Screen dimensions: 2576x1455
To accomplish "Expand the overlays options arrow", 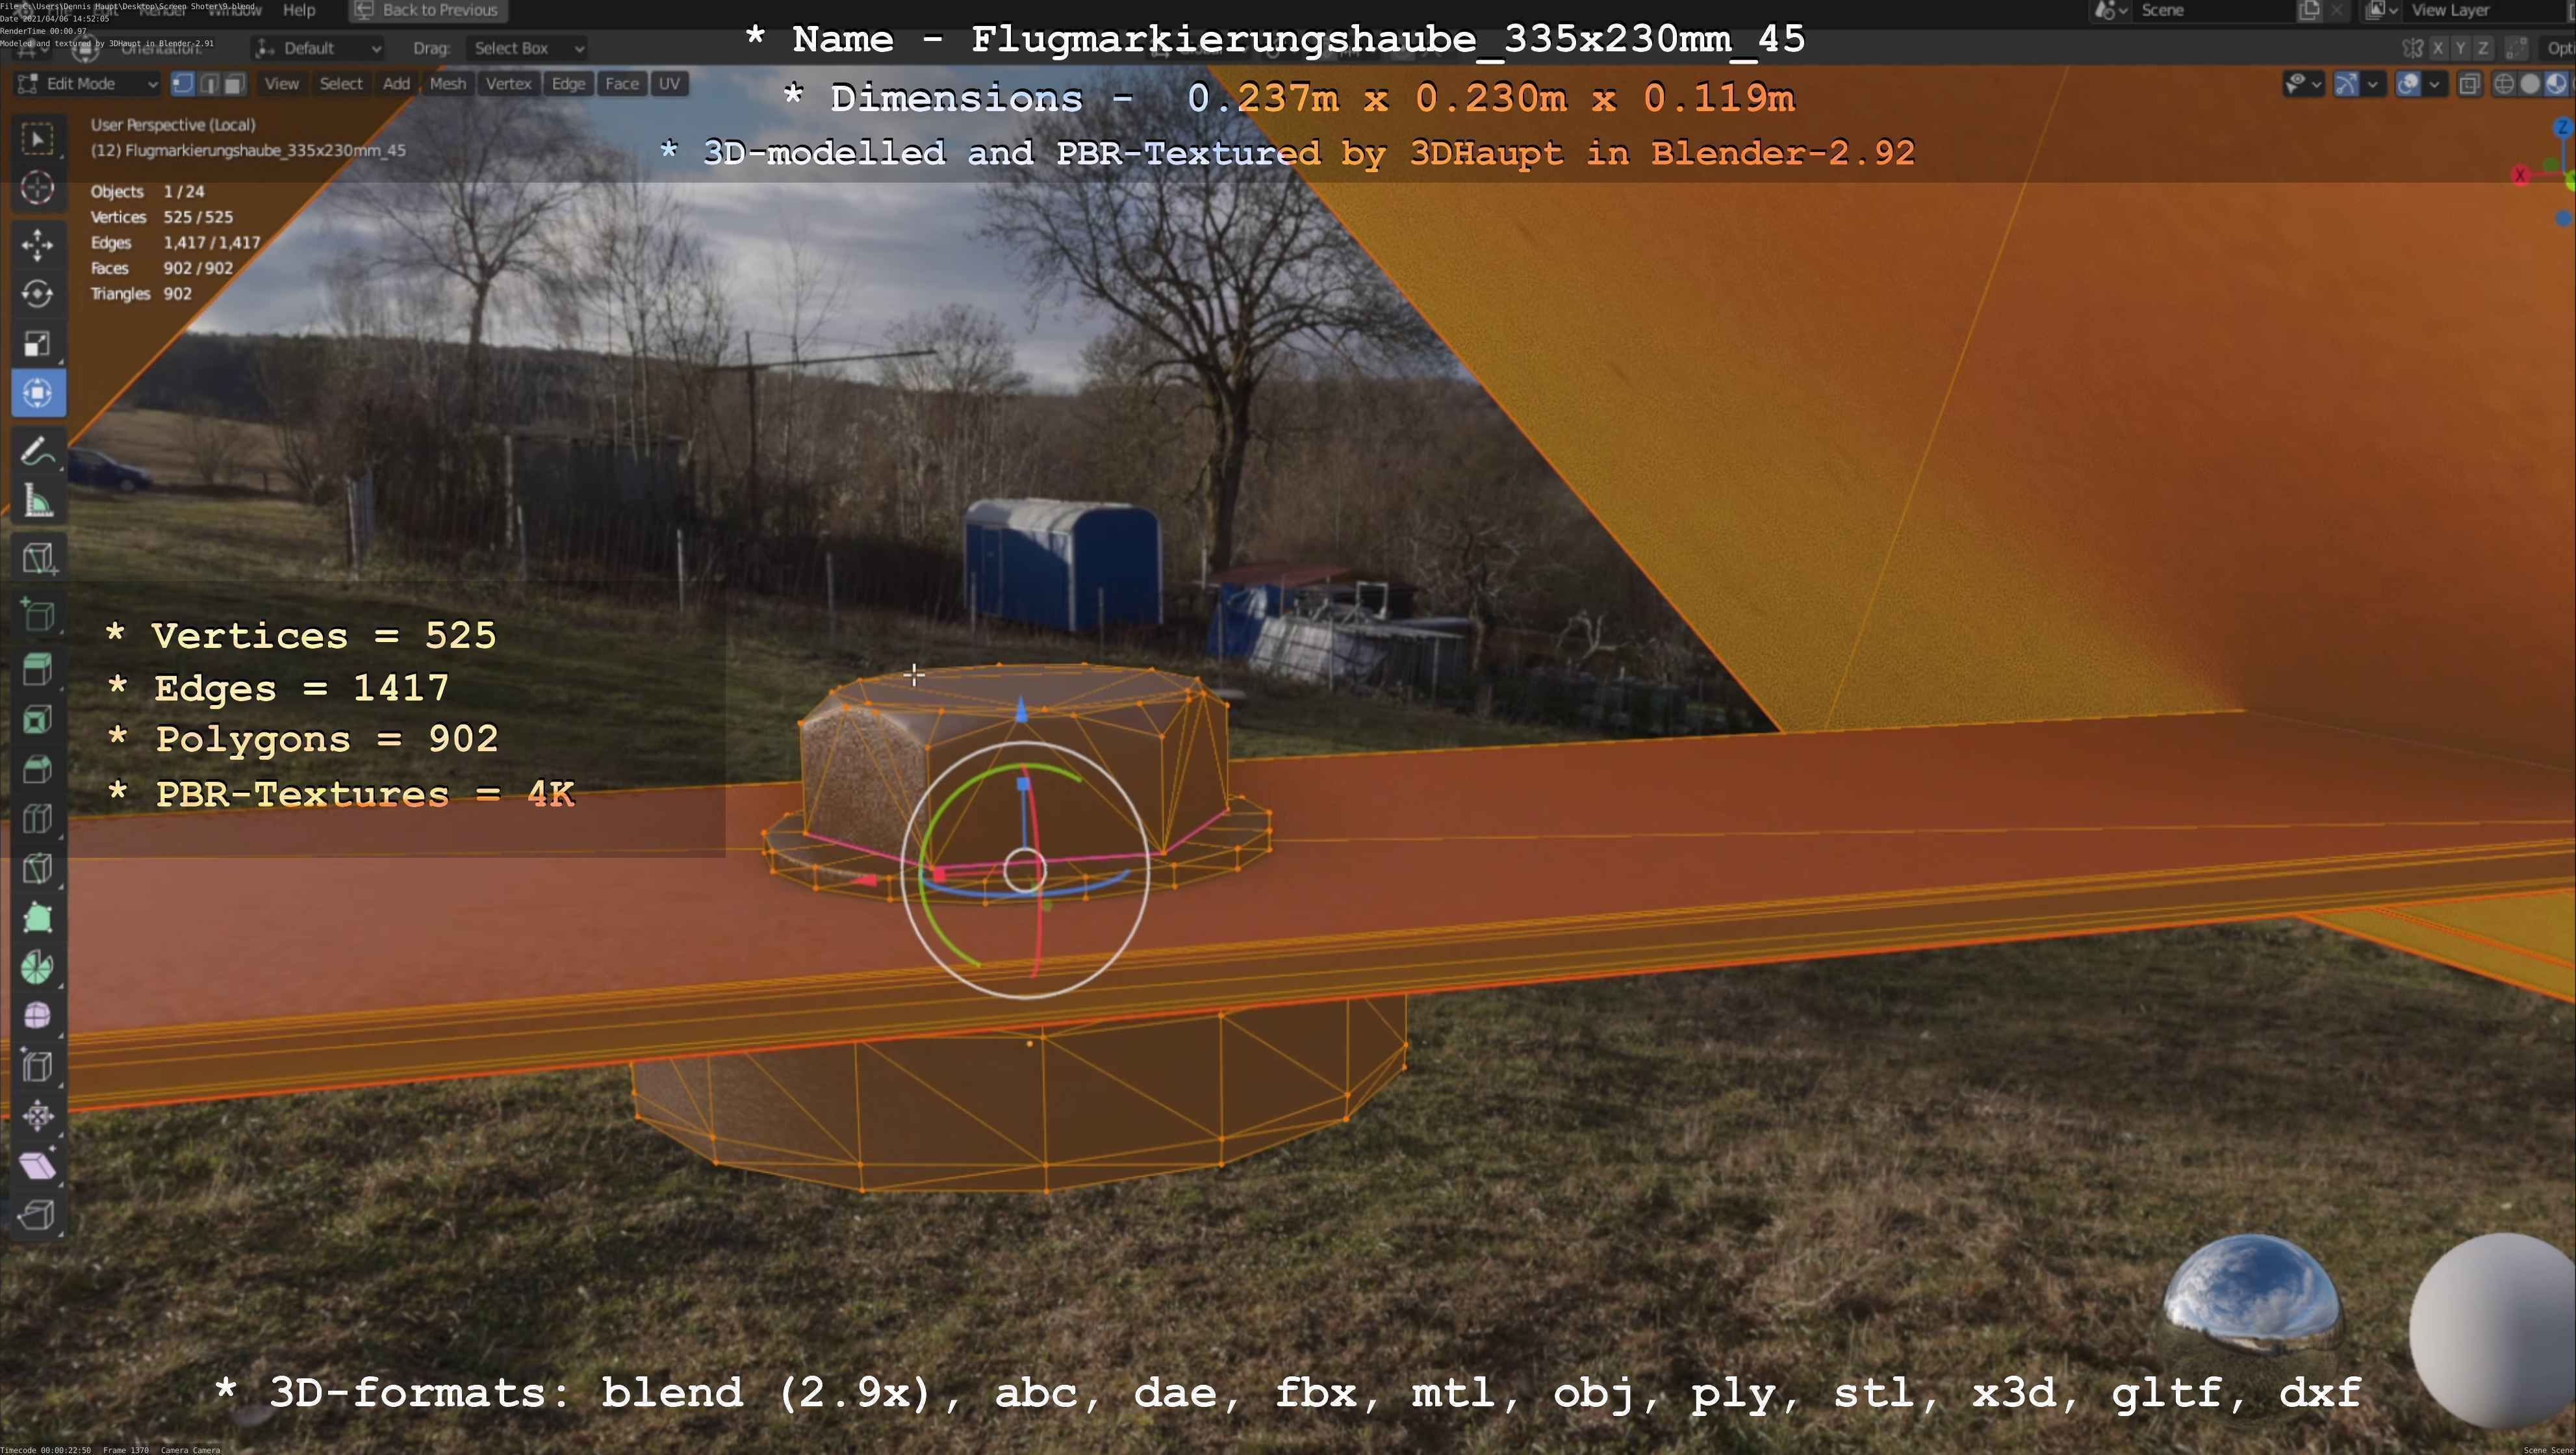I will (x=2435, y=84).
